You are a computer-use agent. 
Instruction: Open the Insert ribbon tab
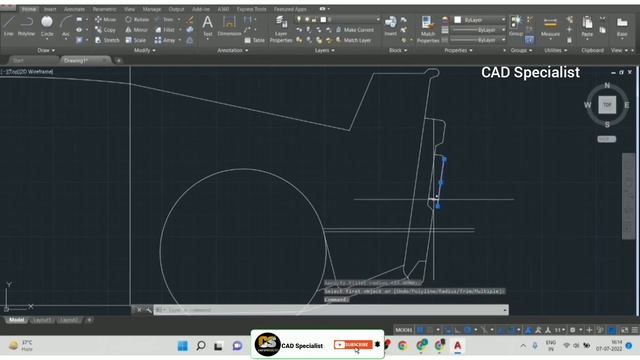pos(50,9)
